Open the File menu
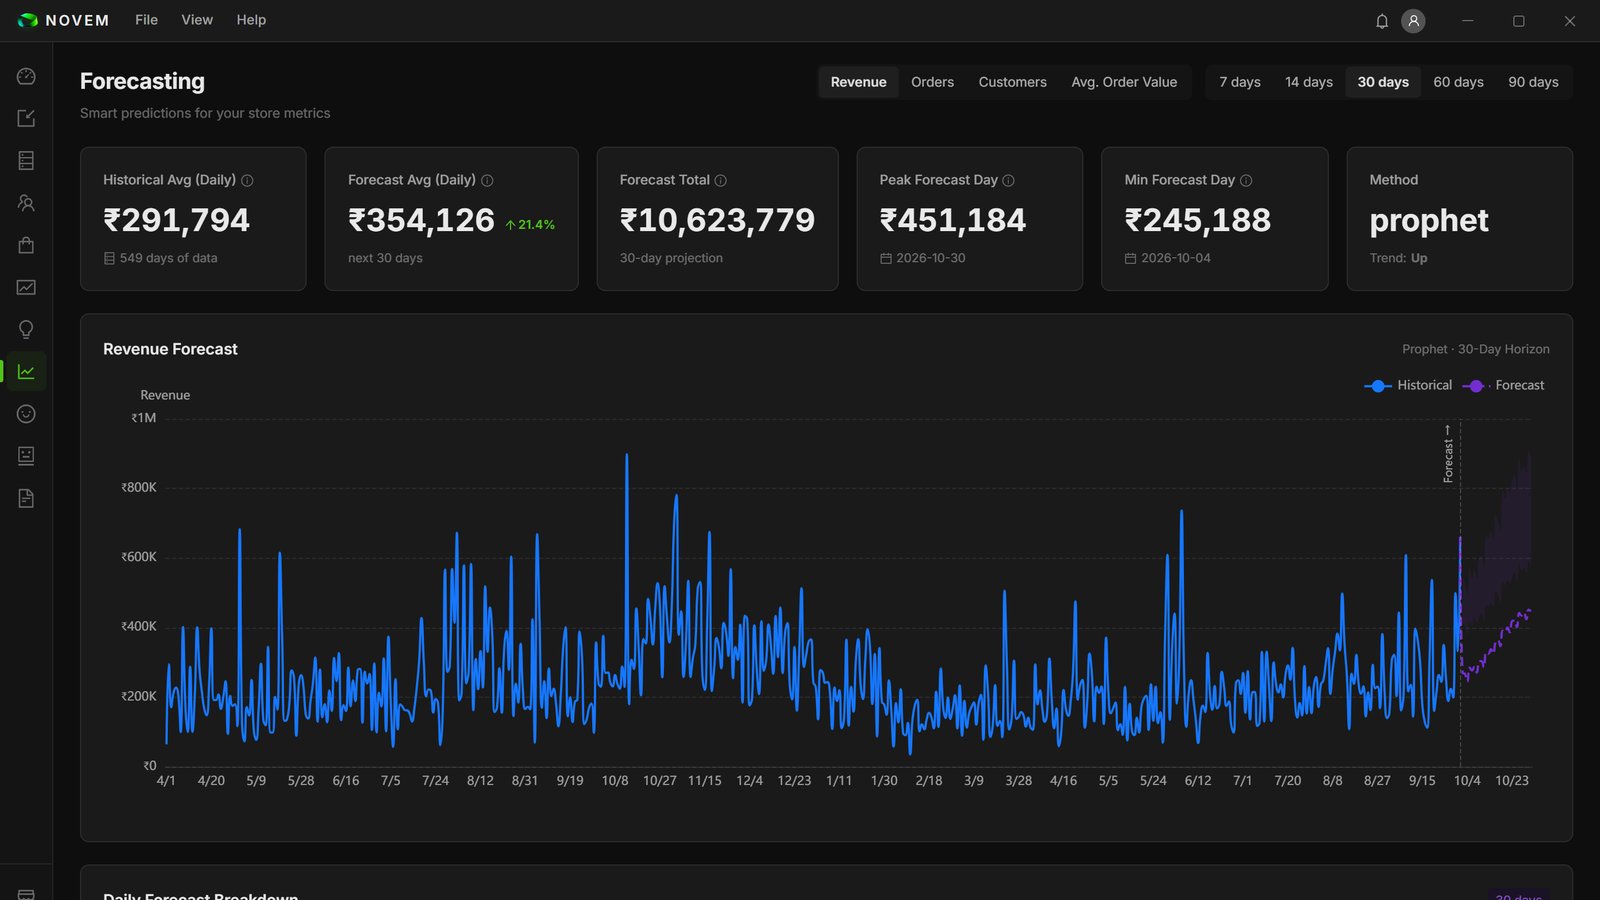Image resolution: width=1600 pixels, height=900 pixels. pyautogui.click(x=147, y=20)
